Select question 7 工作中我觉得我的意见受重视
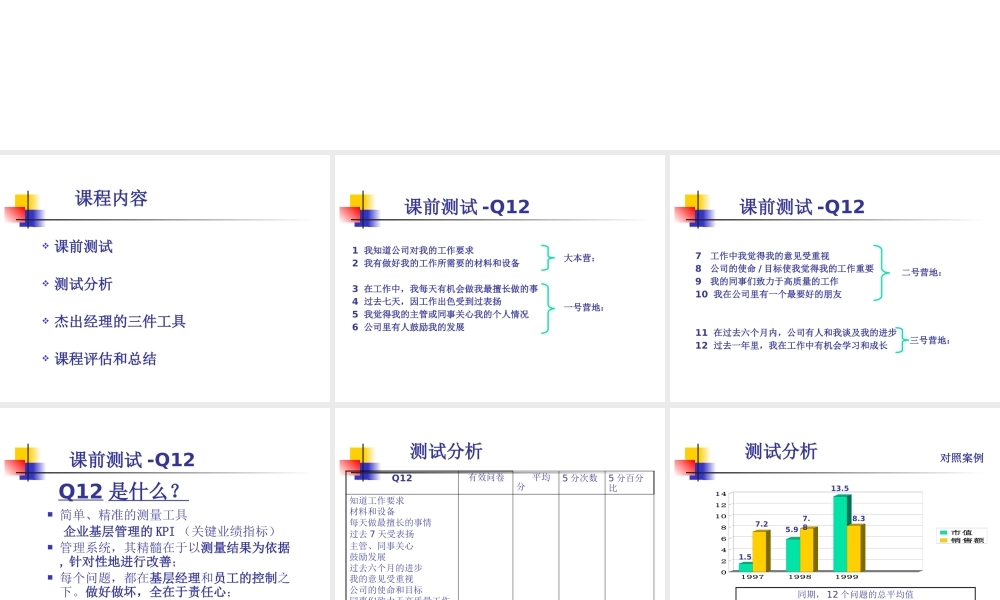This screenshot has height=600, width=1000. click(762, 256)
